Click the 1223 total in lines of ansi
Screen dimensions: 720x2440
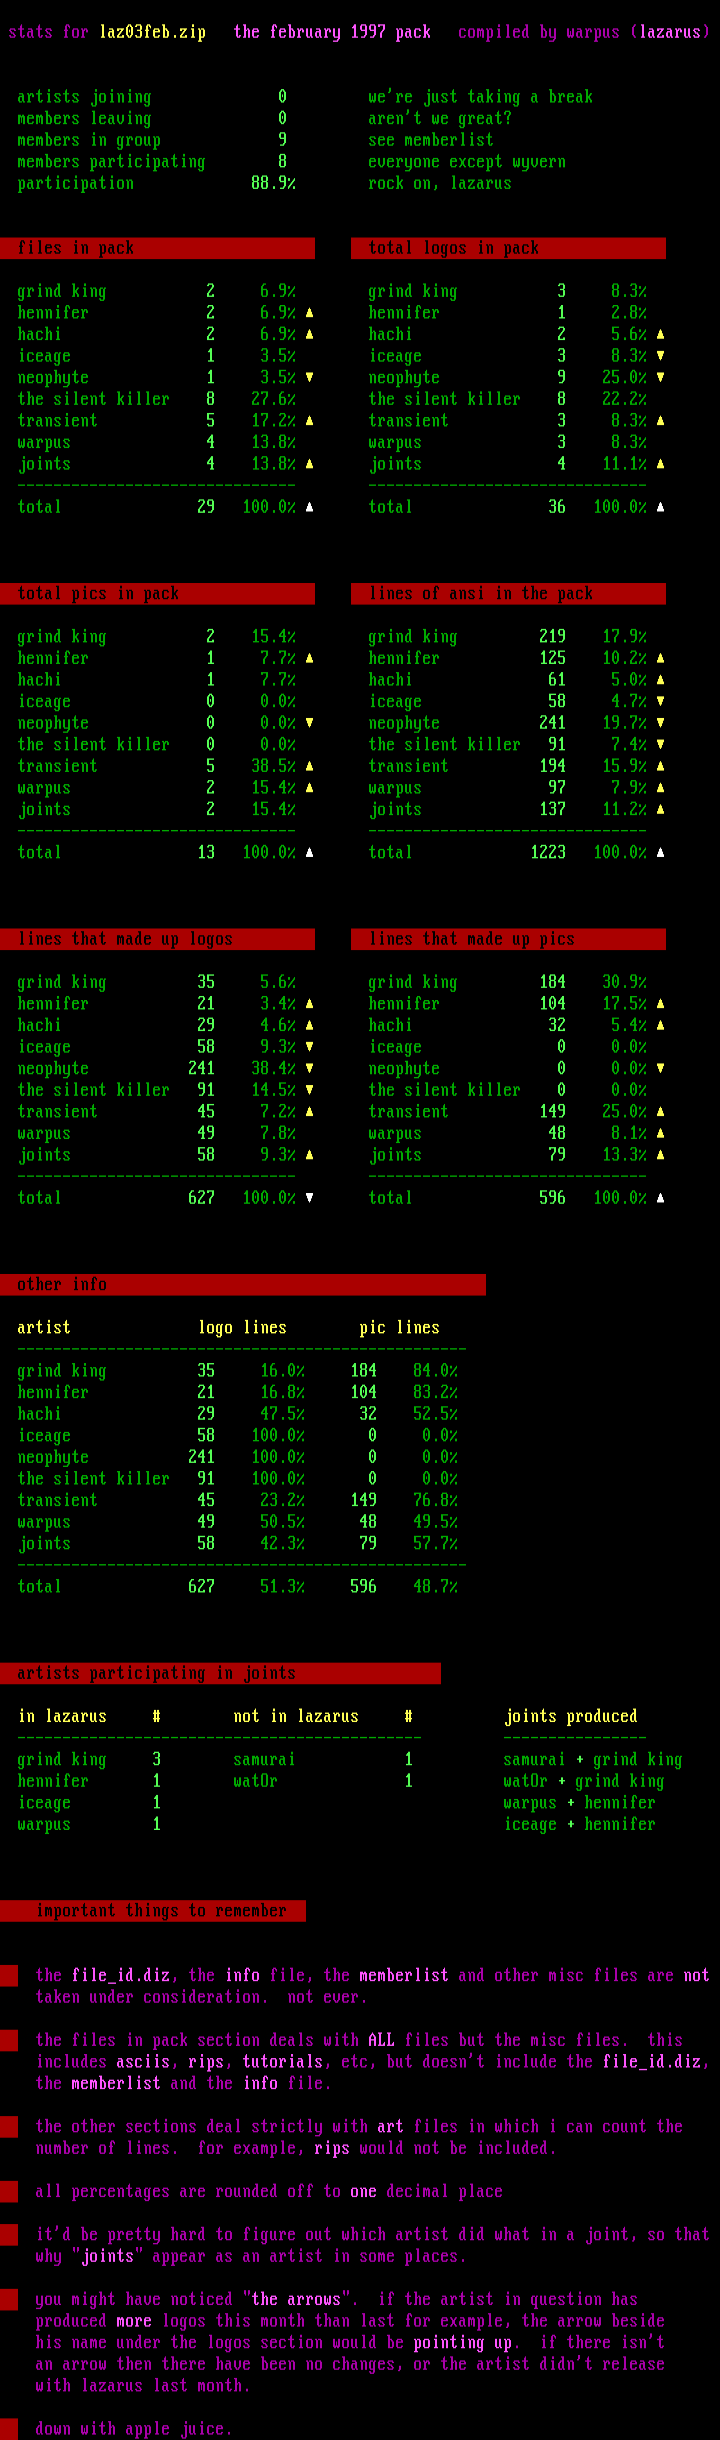point(548,853)
